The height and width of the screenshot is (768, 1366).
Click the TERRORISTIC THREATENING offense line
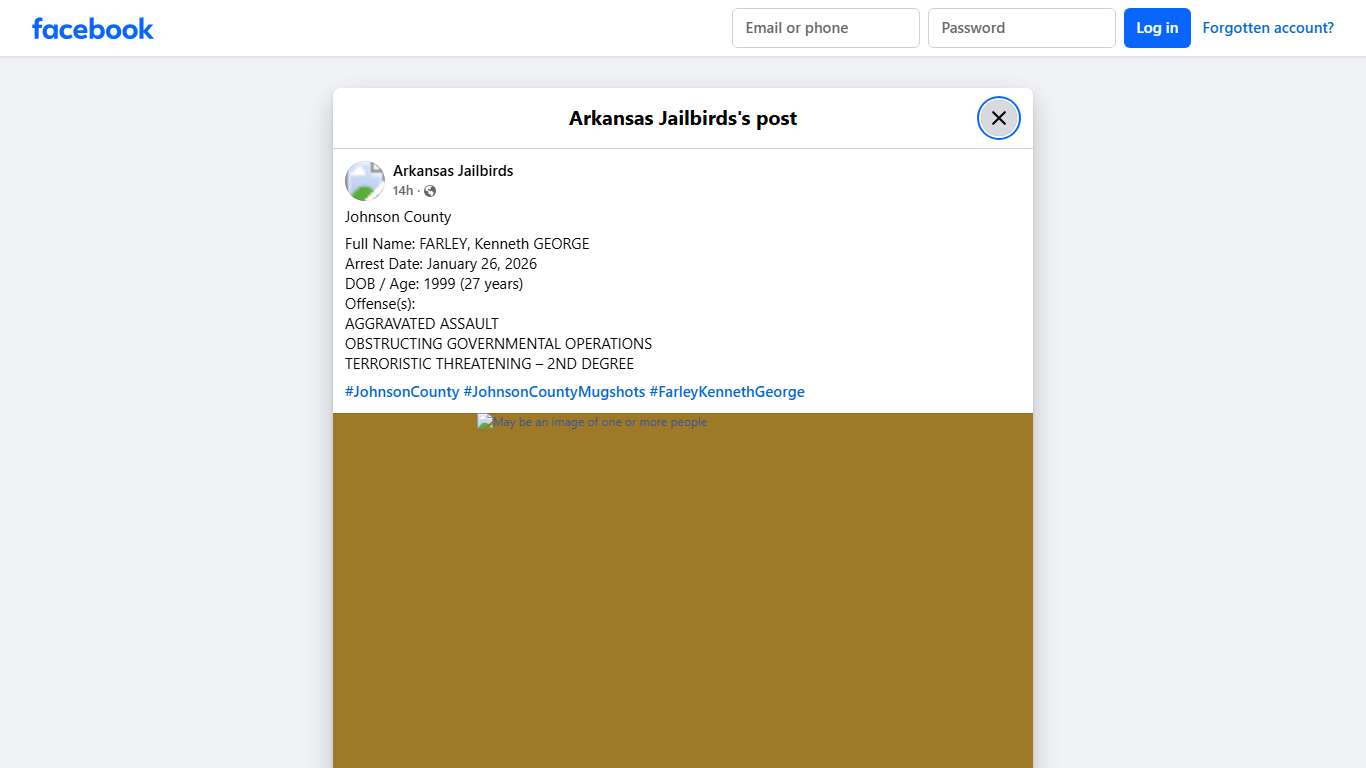[x=489, y=364]
